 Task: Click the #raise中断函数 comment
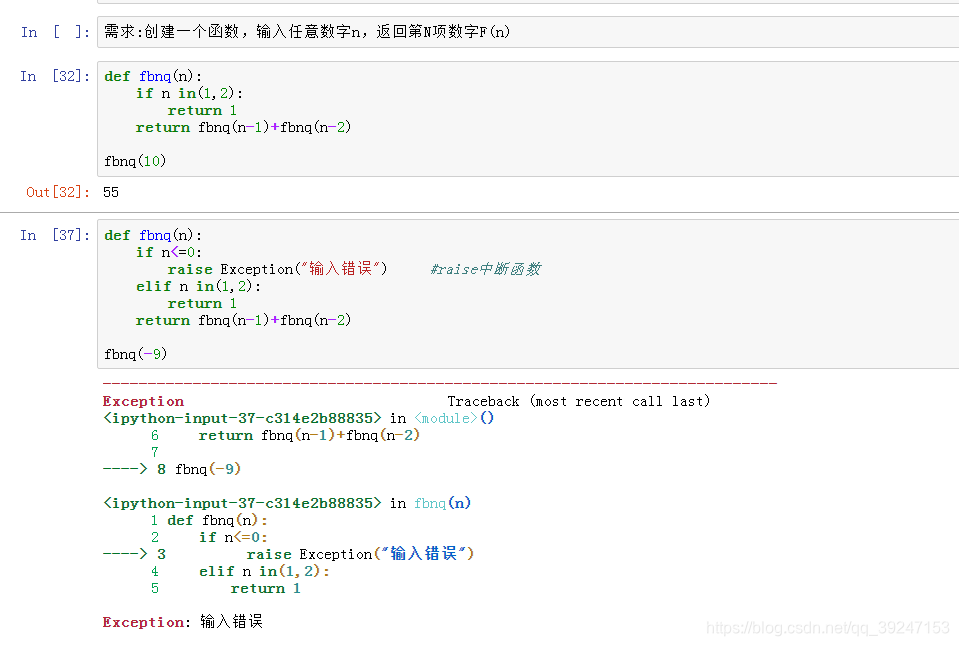click(486, 269)
